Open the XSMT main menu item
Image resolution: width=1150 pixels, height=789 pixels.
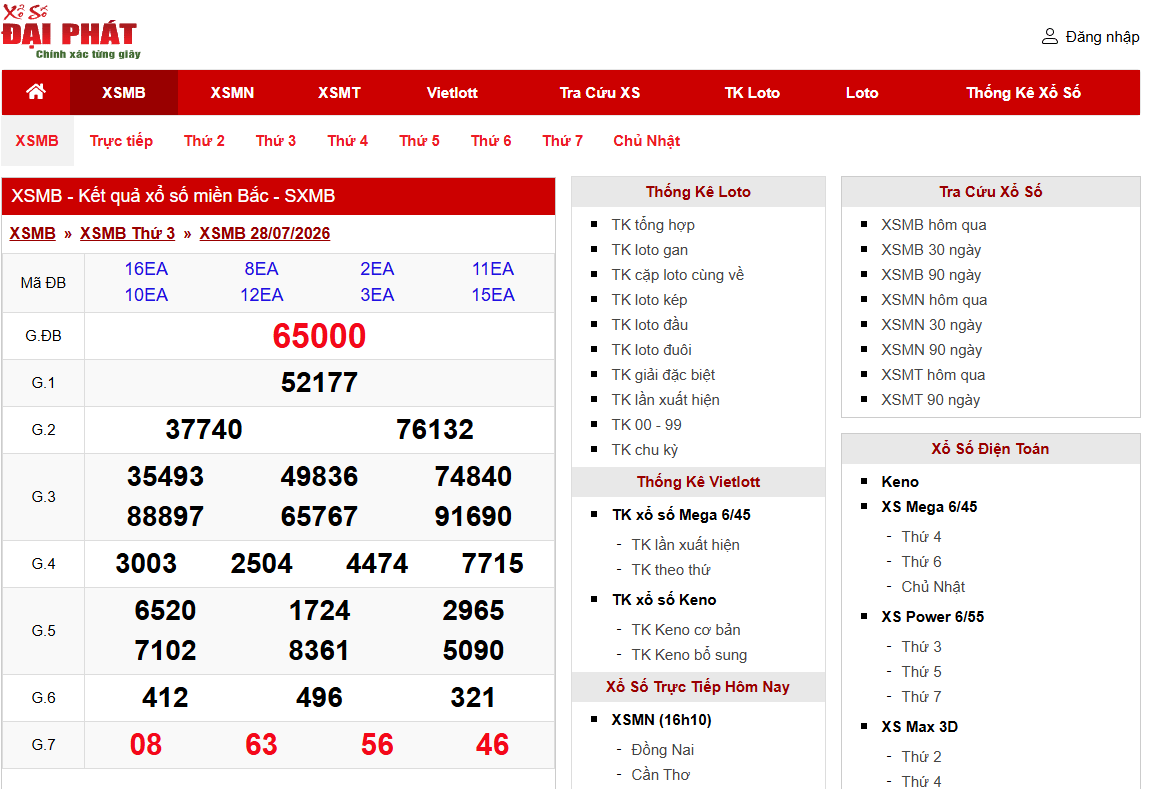(339, 92)
